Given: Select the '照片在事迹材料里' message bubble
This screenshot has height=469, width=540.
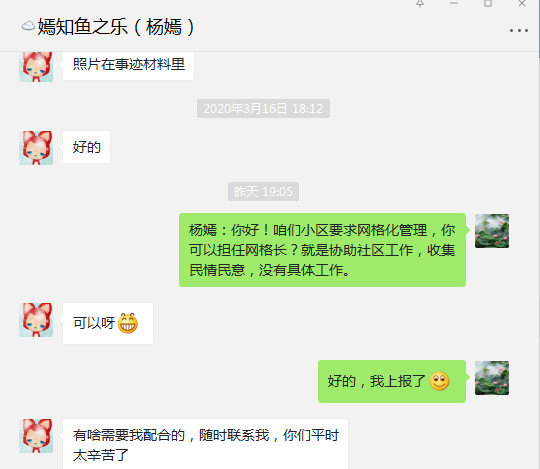Looking at the screenshot, I should 128,65.
